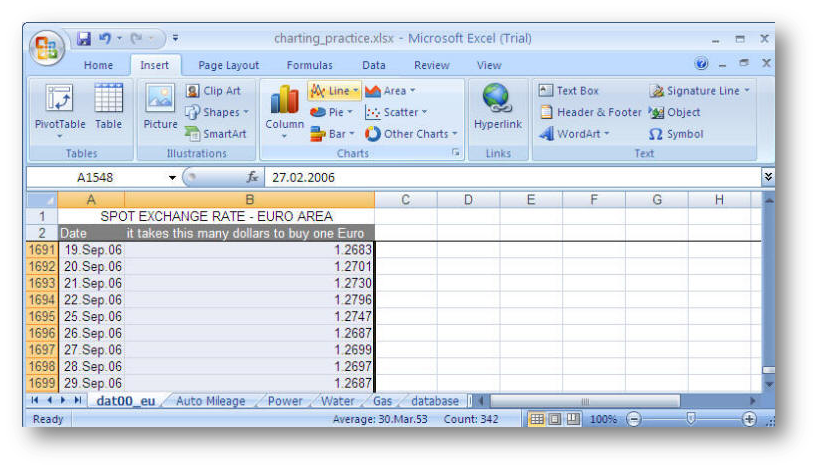Open the Name Box dropdown arrow

(172, 177)
